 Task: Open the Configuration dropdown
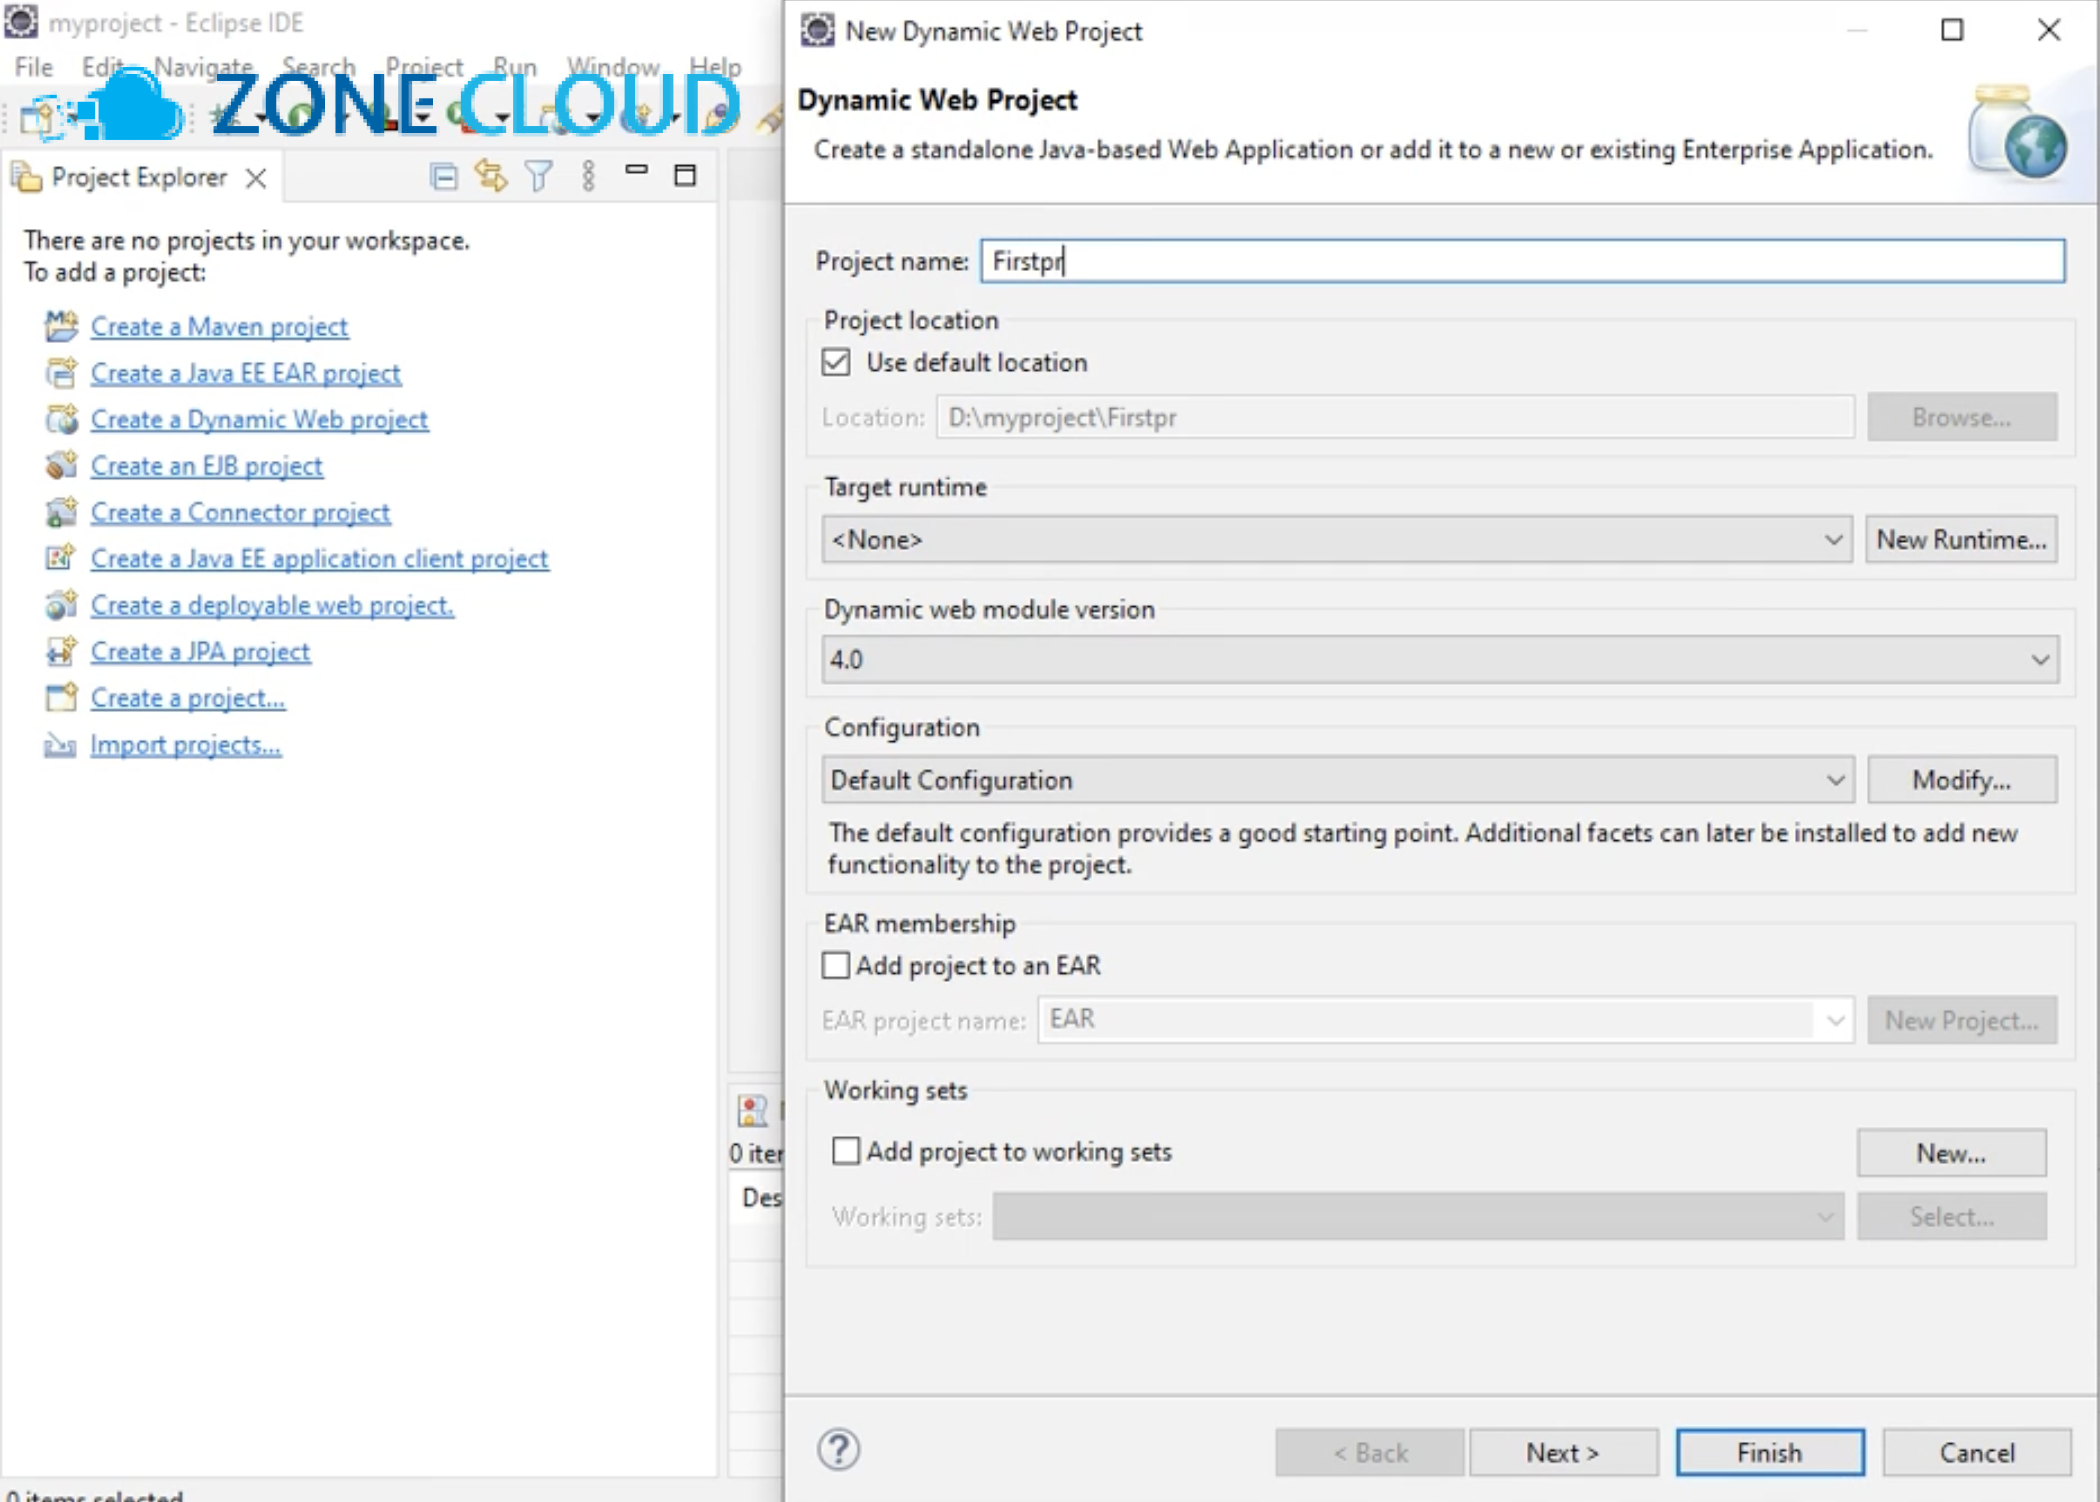pyautogui.click(x=1338, y=780)
